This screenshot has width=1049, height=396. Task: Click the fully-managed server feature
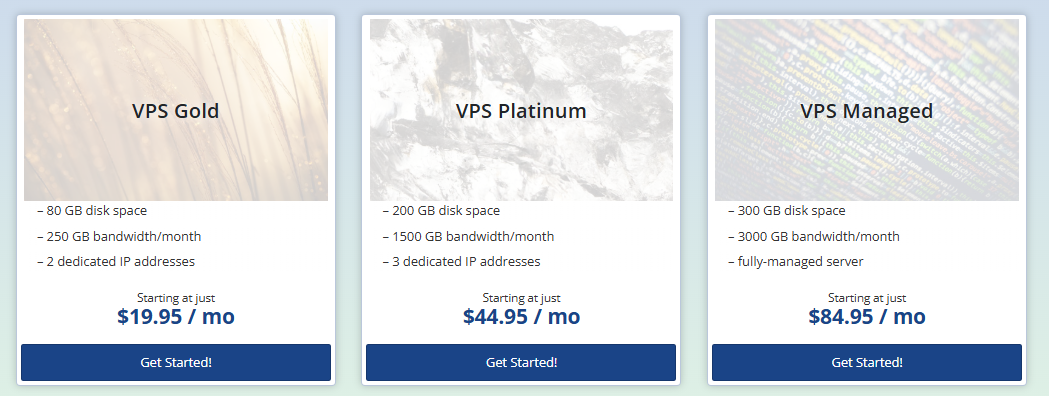pos(796,262)
